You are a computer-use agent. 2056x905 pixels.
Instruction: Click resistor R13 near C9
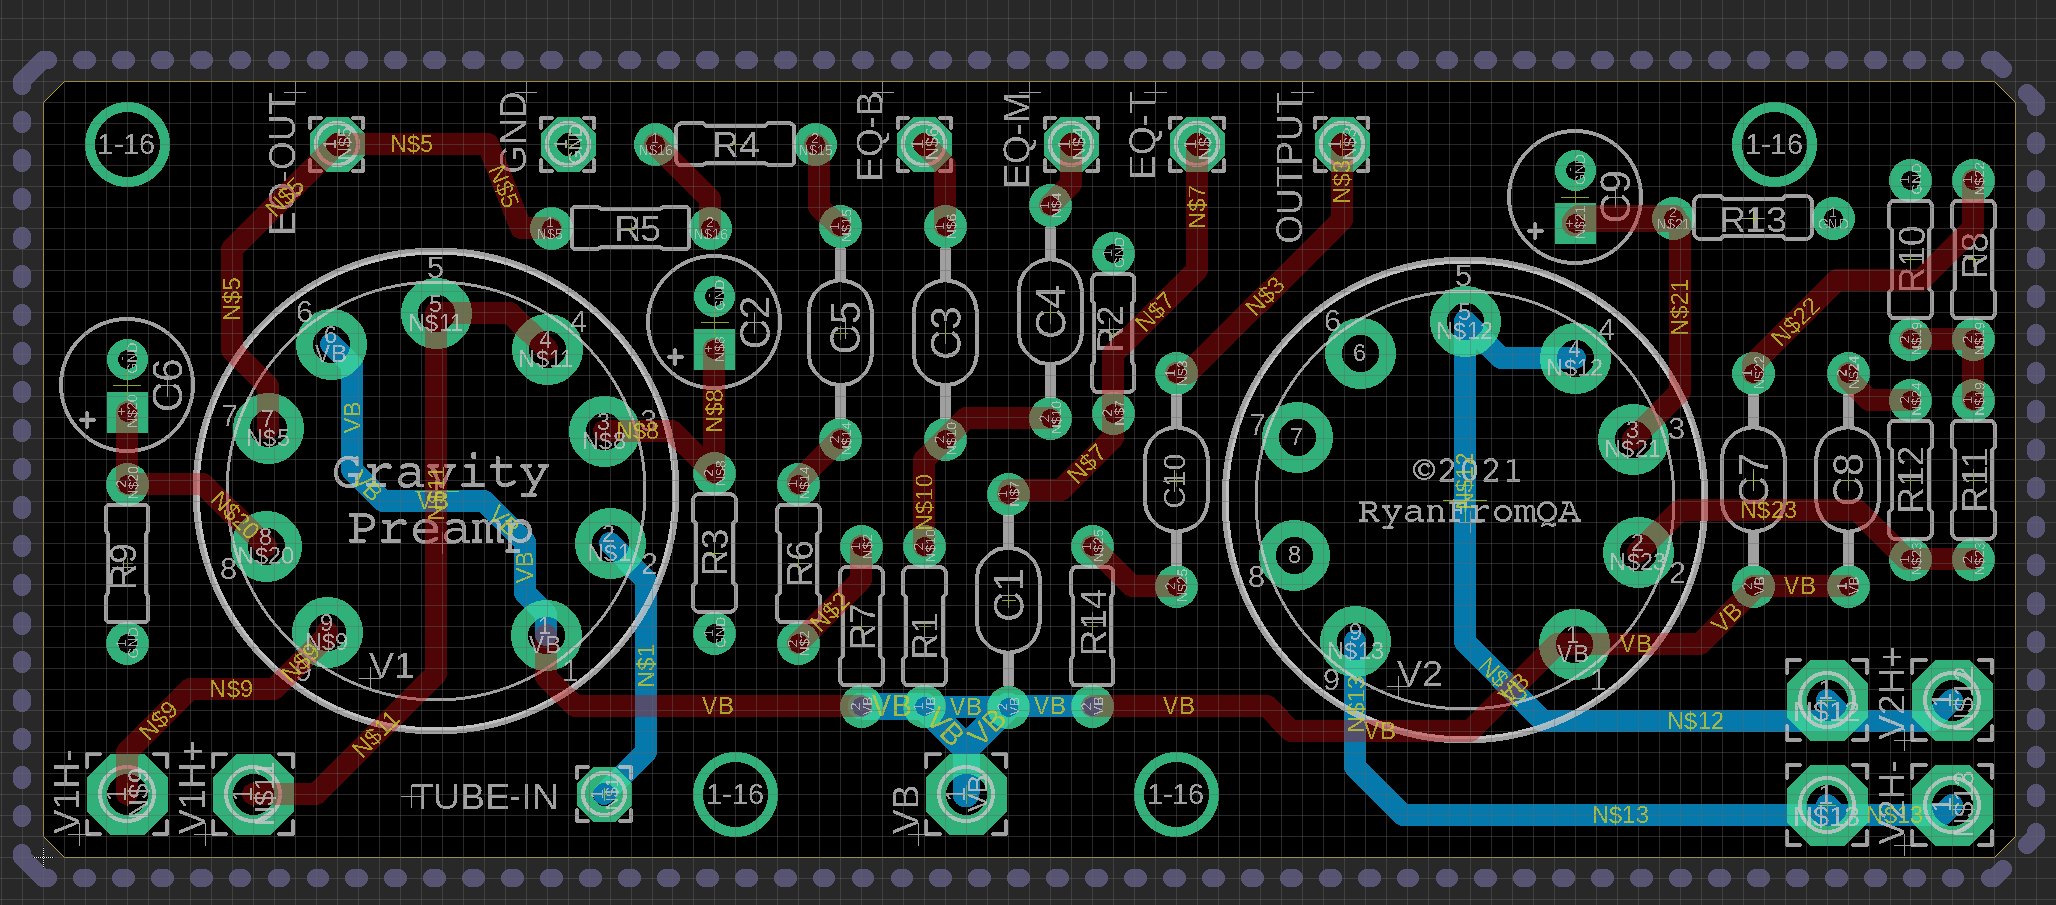click(1753, 219)
